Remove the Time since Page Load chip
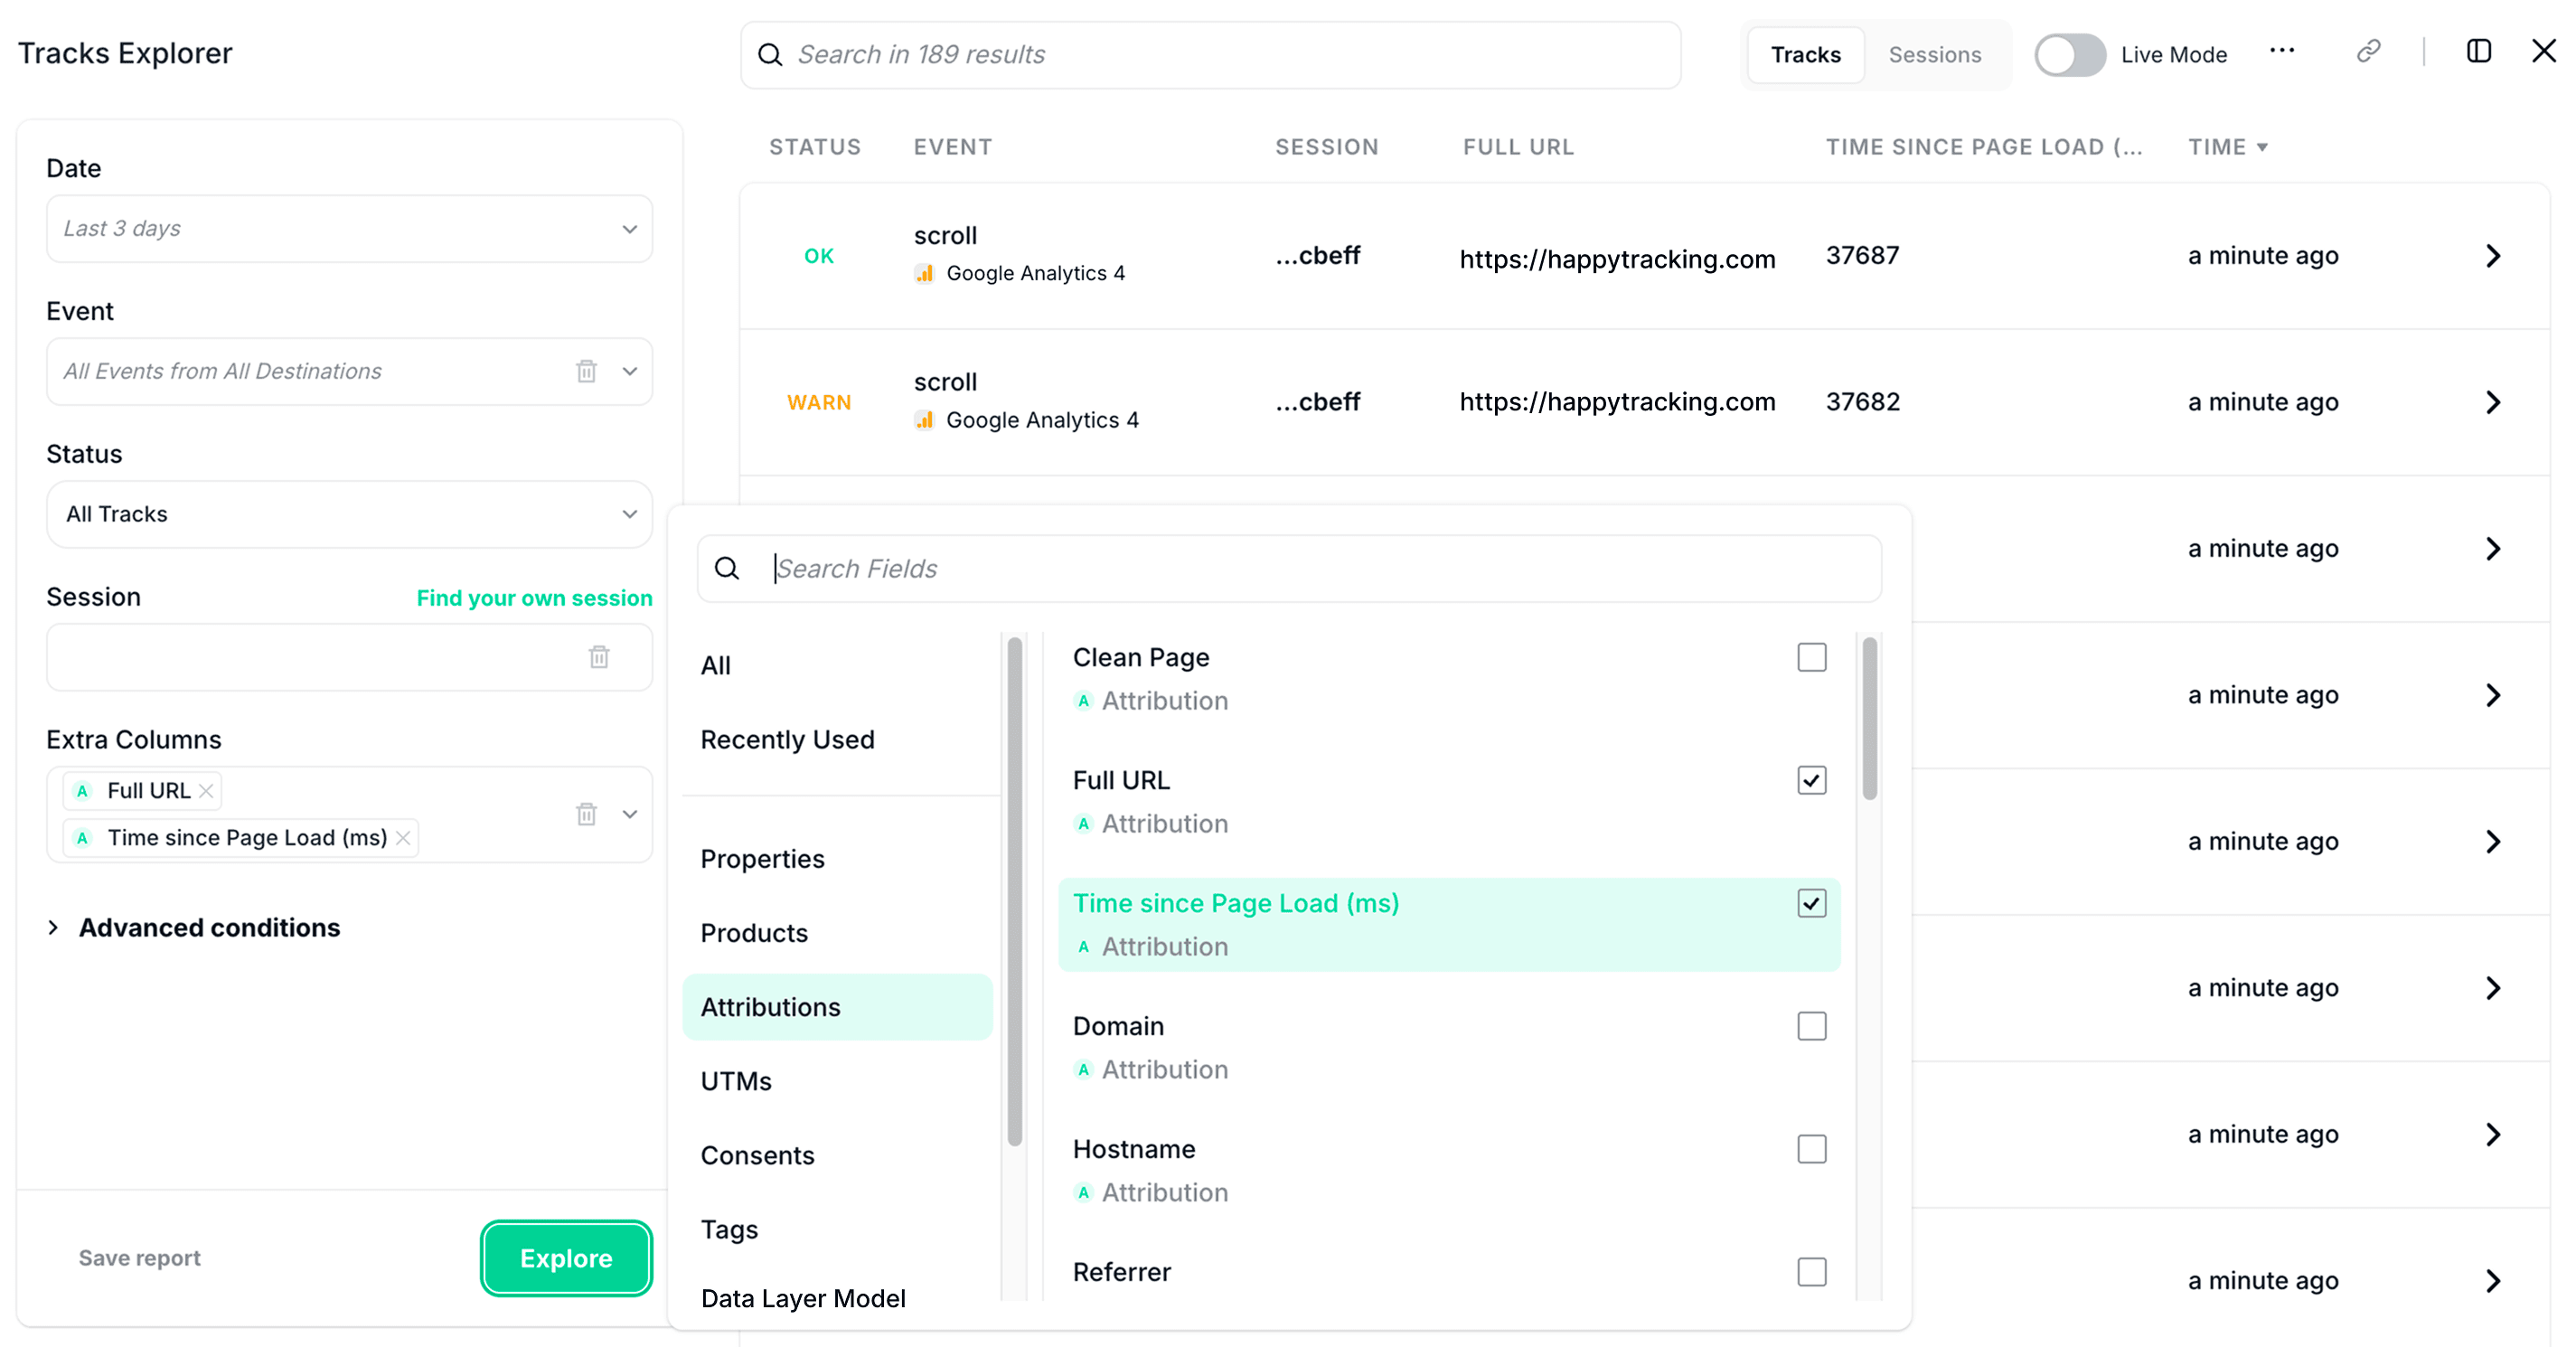The height and width of the screenshot is (1347, 2576). (403, 838)
